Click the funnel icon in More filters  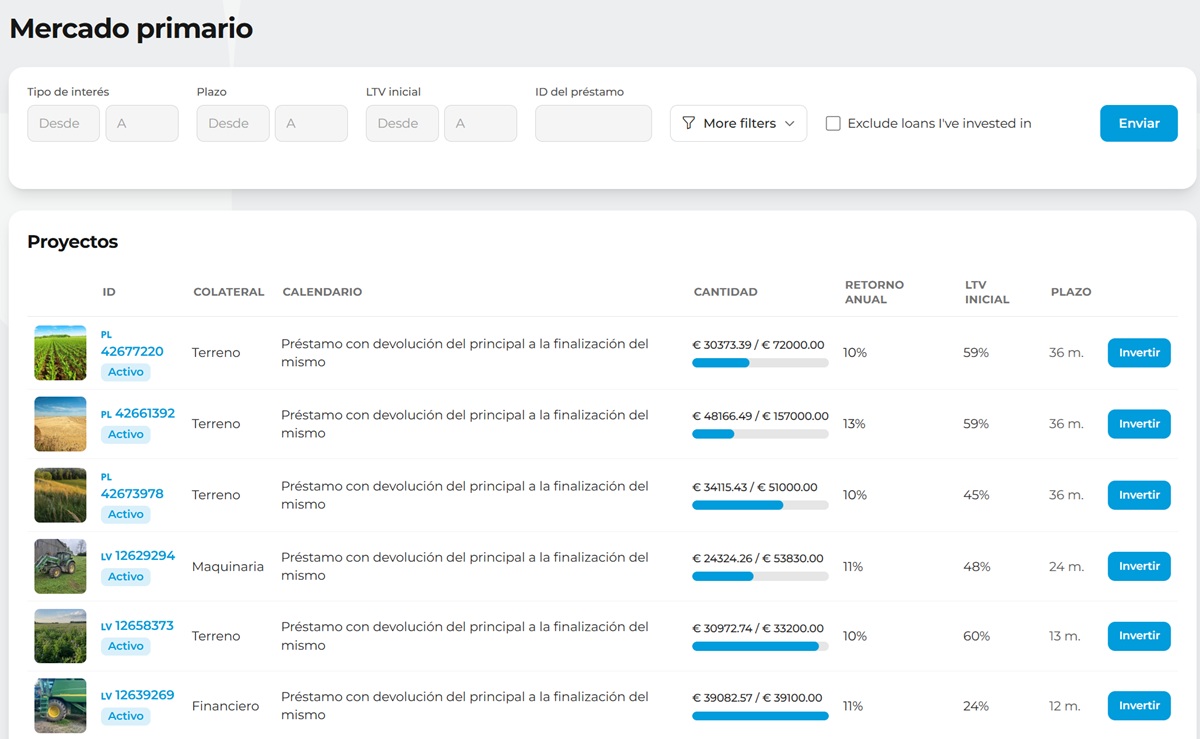coord(688,123)
